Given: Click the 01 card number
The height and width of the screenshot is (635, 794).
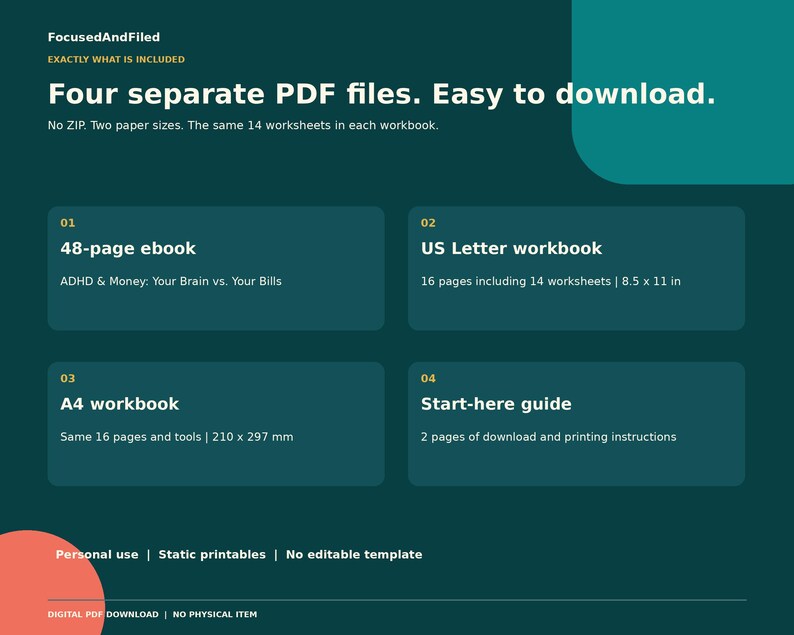Looking at the screenshot, I should coord(67,223).
